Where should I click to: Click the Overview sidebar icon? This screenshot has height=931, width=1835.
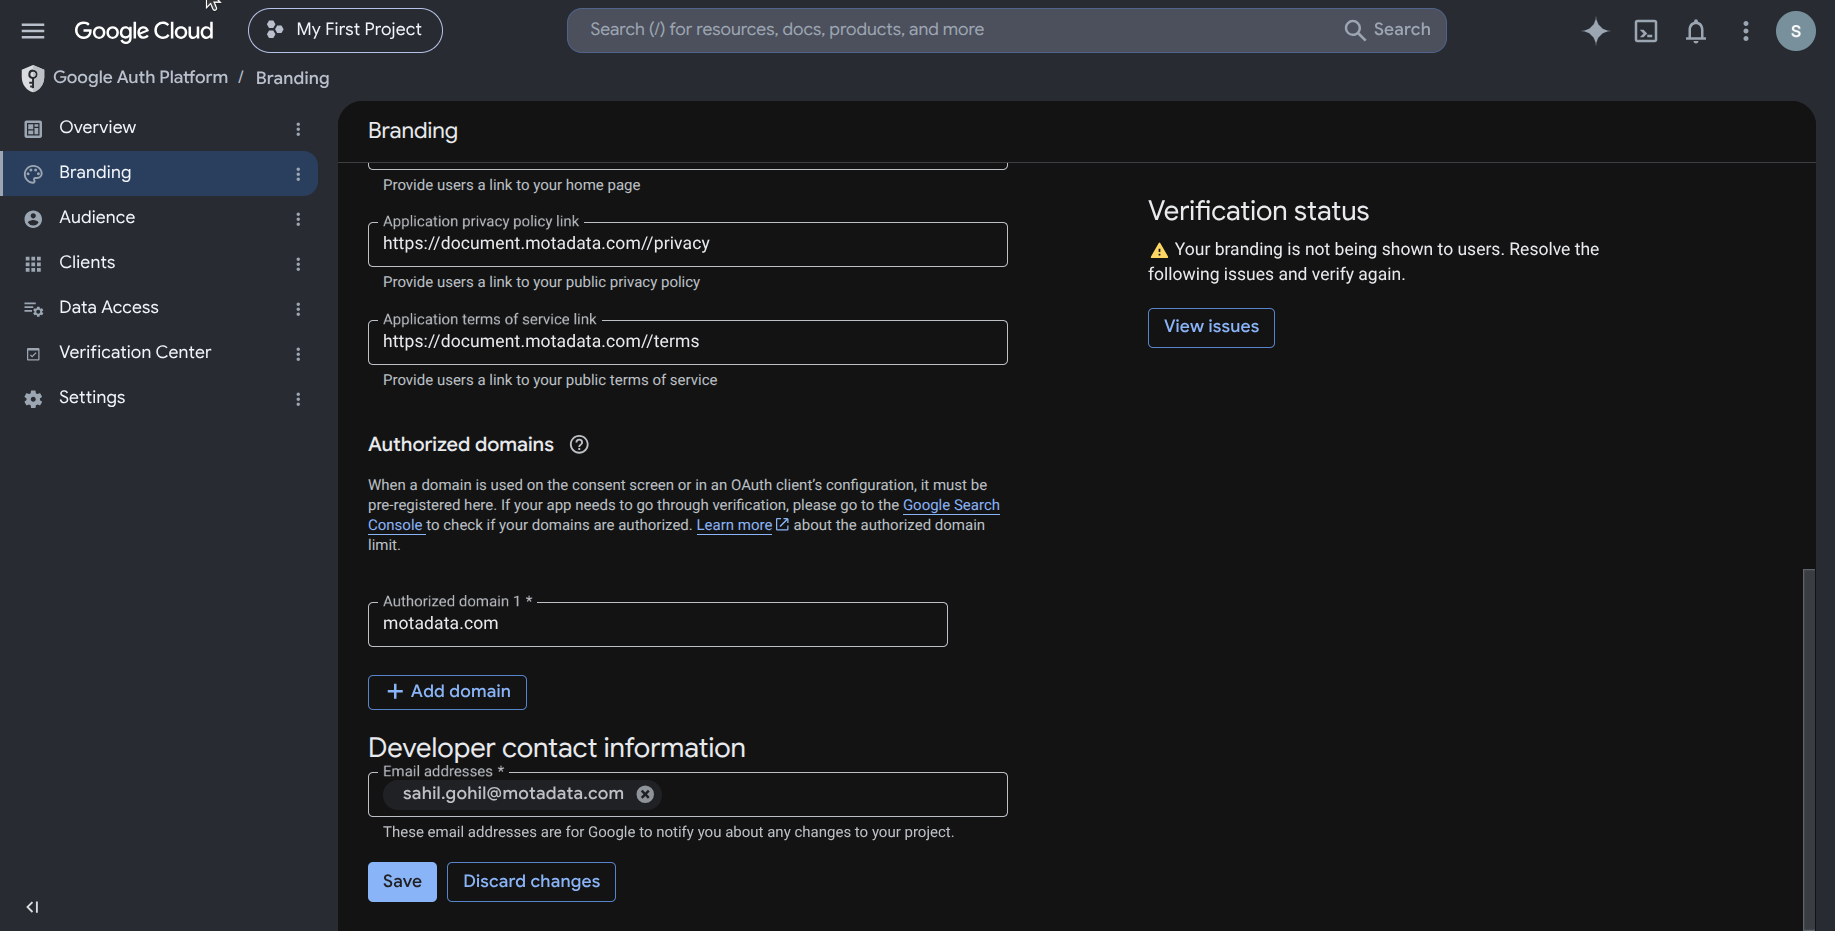pos(33,128)
